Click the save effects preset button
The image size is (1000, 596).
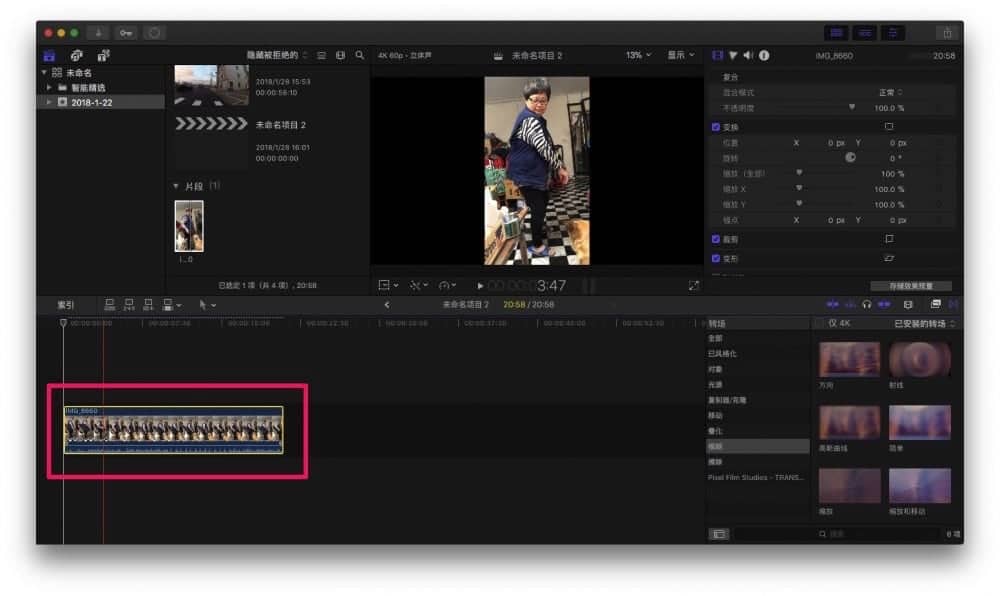point(911,286)
